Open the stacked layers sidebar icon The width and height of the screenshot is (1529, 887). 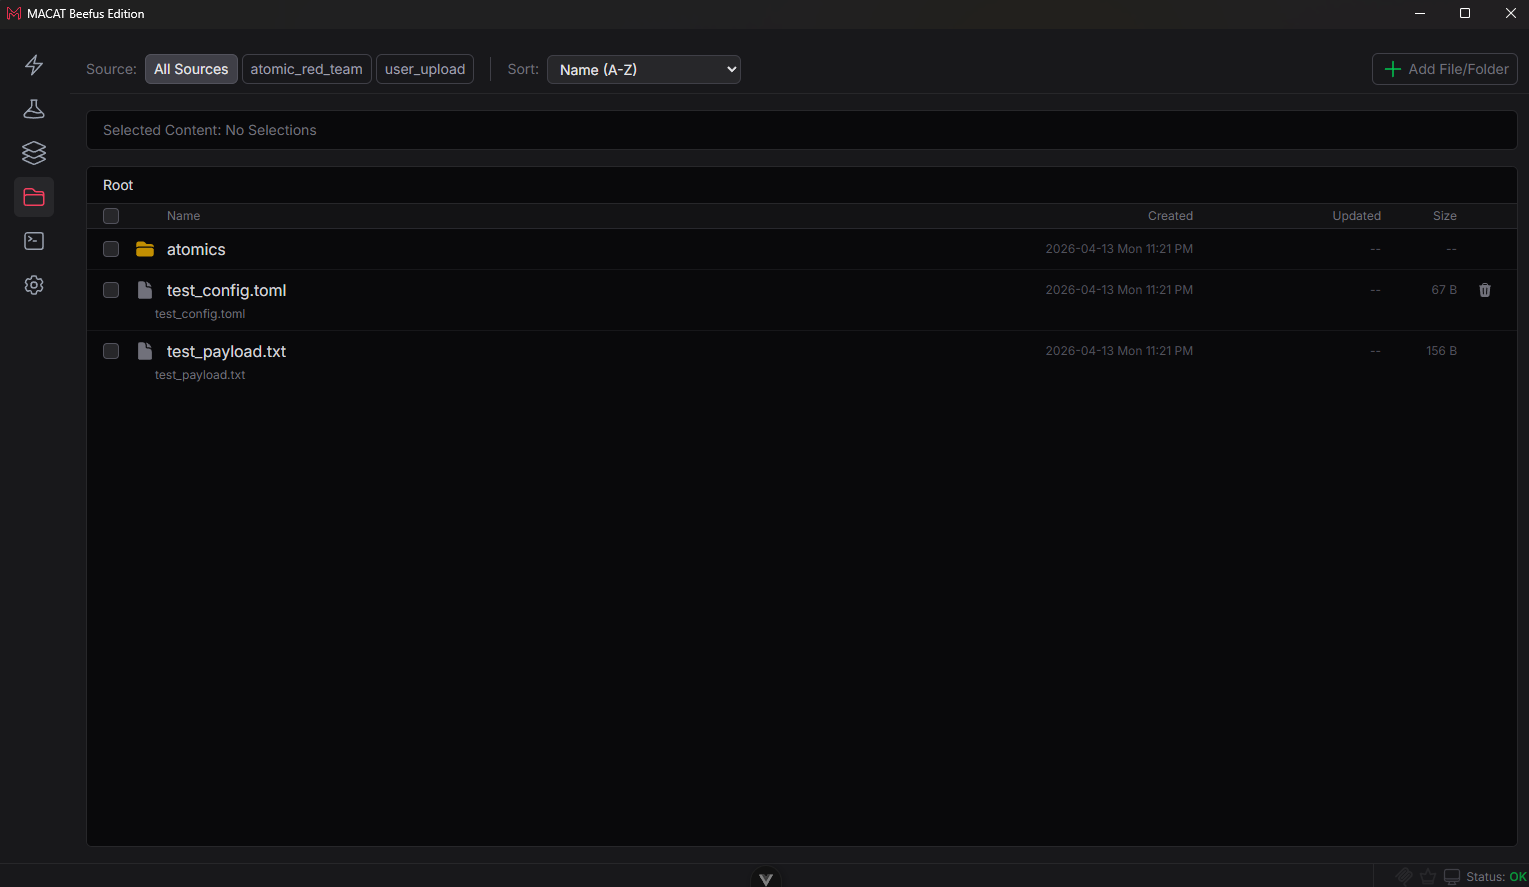[x=34, y=153]
